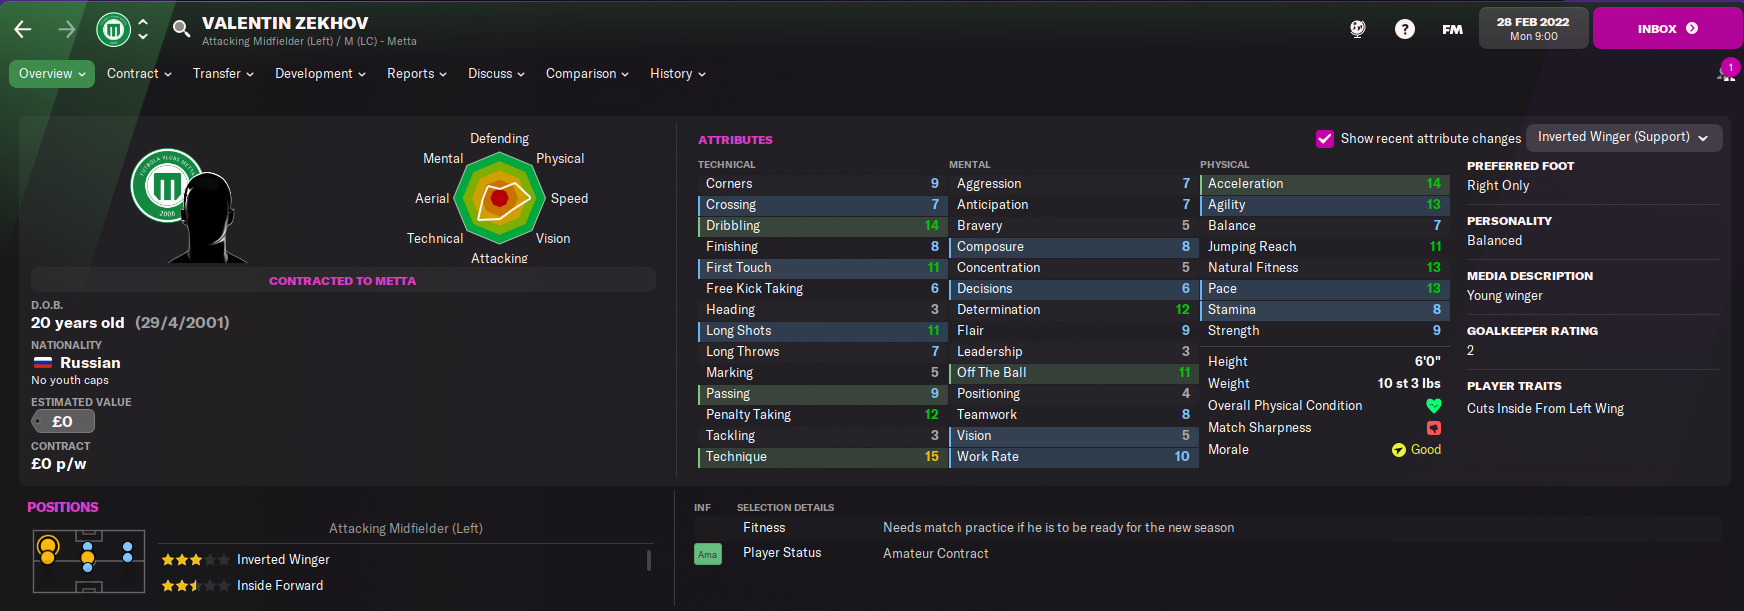Image resolution: width=1744 pixels, height=611 pixels.
Task: Open the world globe icon
Action: tap(1357, 29)
